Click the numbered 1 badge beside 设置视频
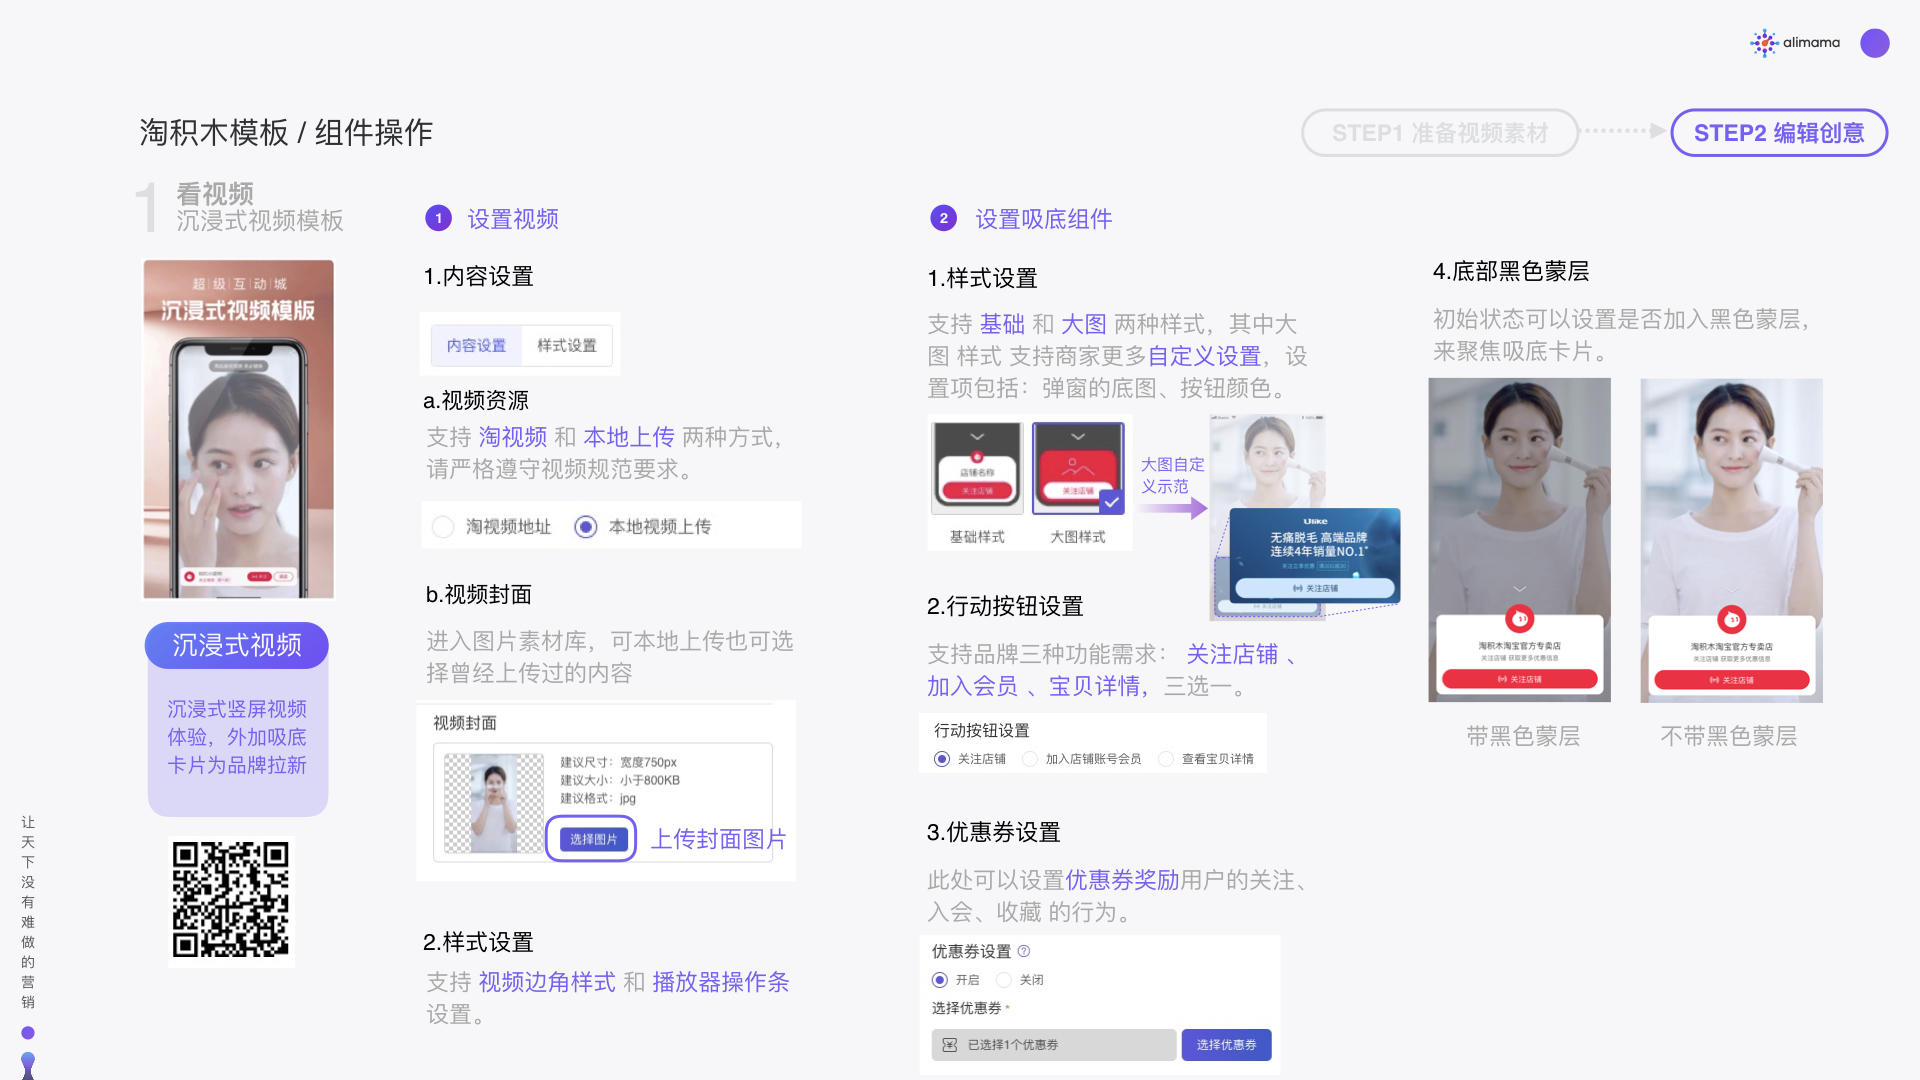The height and width of the screenshot is (1080, 1920). 438,218
